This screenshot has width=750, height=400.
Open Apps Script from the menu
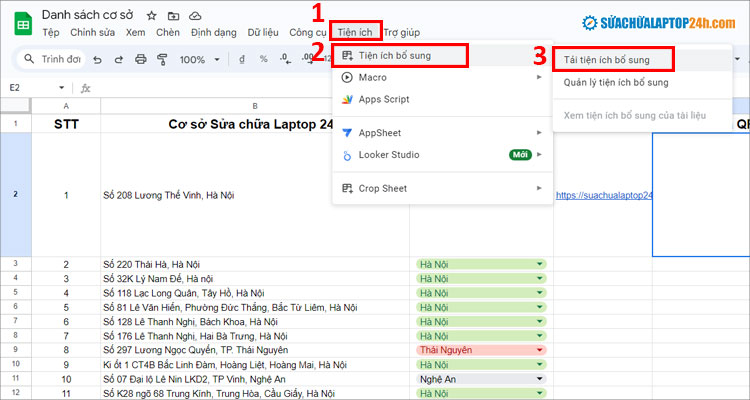442,100
